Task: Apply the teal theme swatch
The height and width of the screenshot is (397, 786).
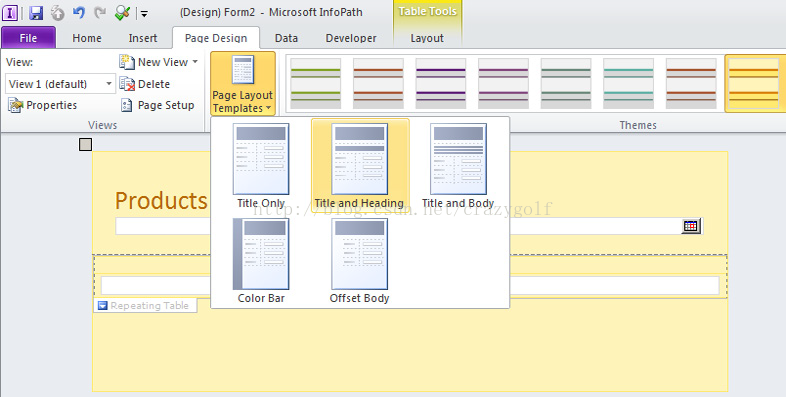Action: coord(628,84)
